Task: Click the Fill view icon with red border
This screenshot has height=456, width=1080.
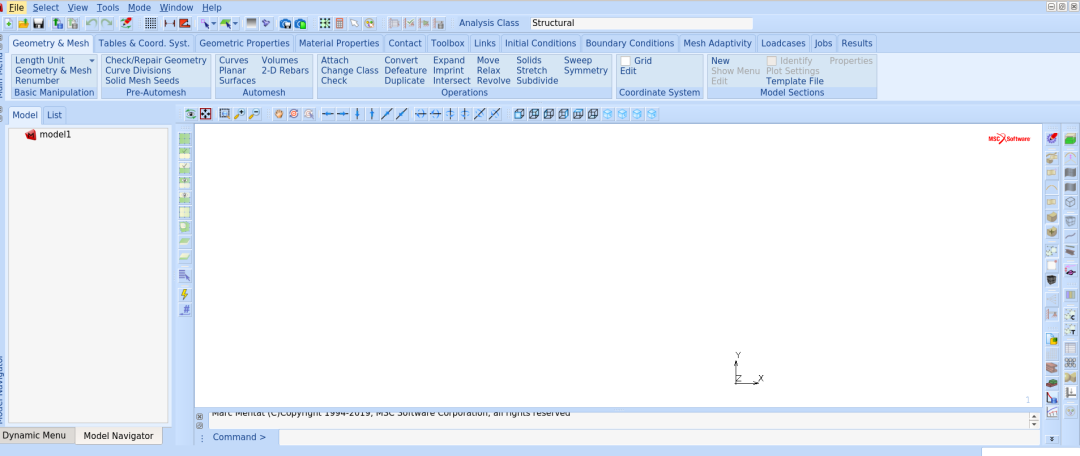Action: 205,114
